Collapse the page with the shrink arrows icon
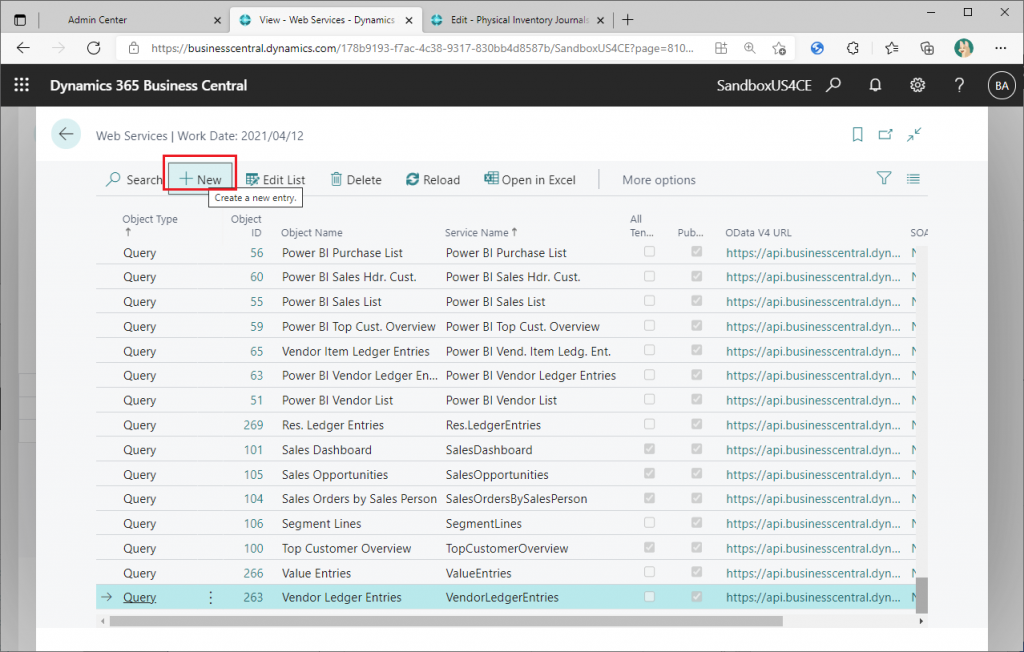 tap(914, 135)
